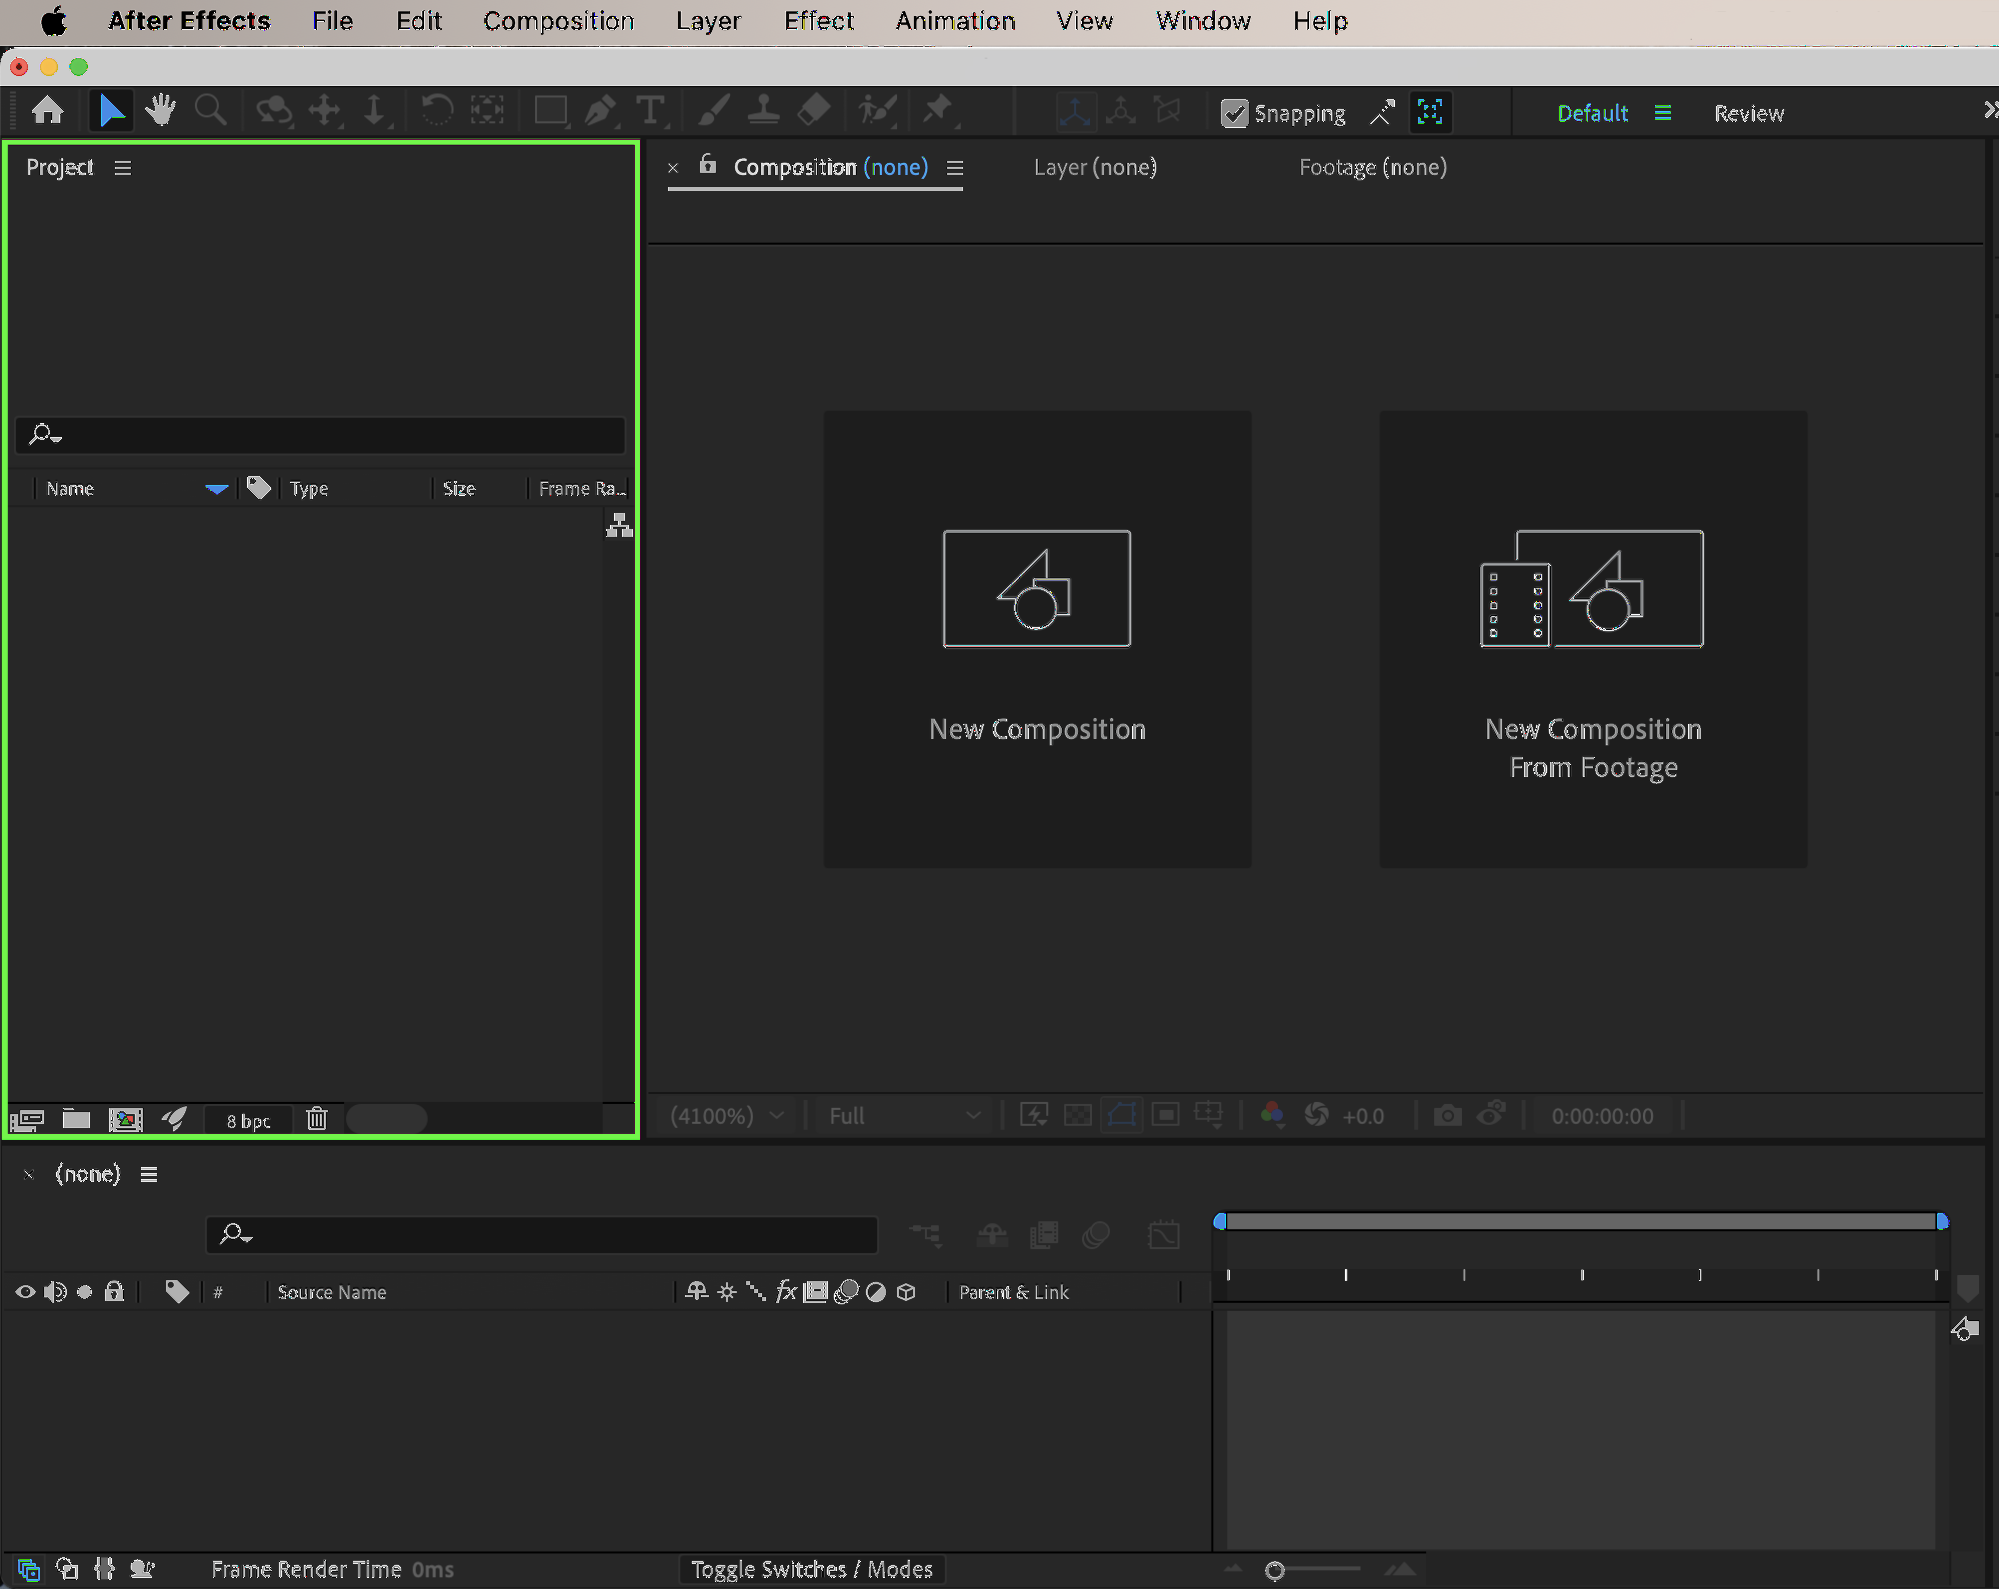
Task: Click the New Composition button
Action: pyautogui.click(x=1037, y=639)
